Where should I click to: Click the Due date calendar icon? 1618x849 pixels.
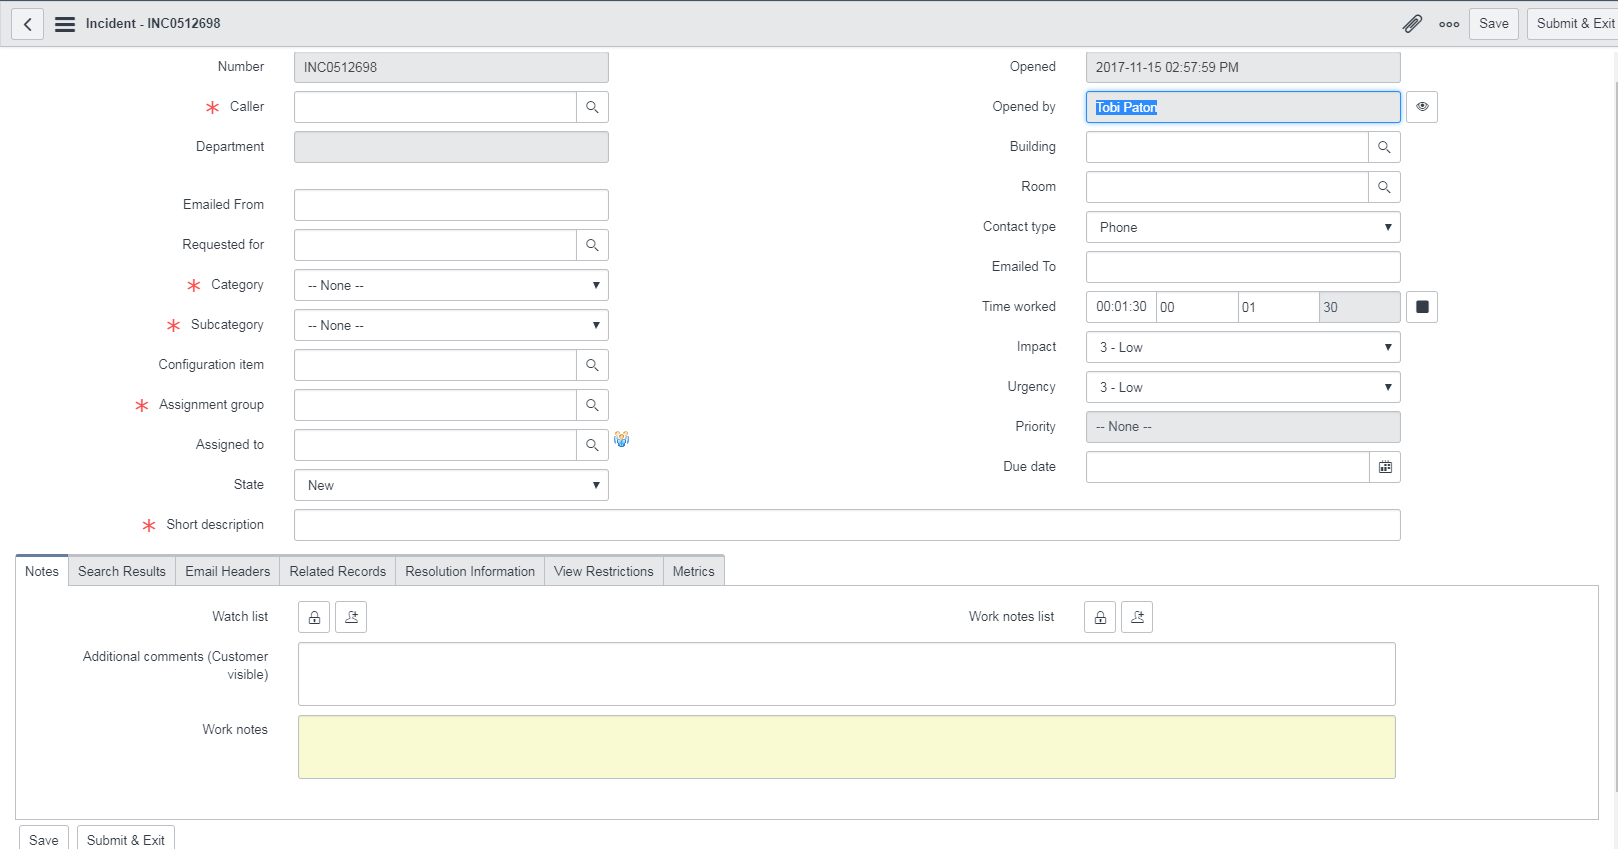1385,467
